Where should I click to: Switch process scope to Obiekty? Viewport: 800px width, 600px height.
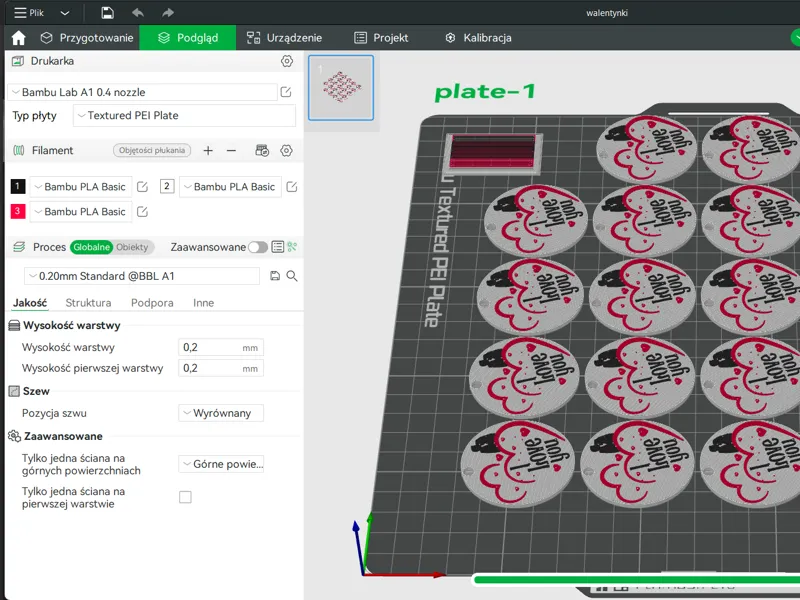click(132, 247)
